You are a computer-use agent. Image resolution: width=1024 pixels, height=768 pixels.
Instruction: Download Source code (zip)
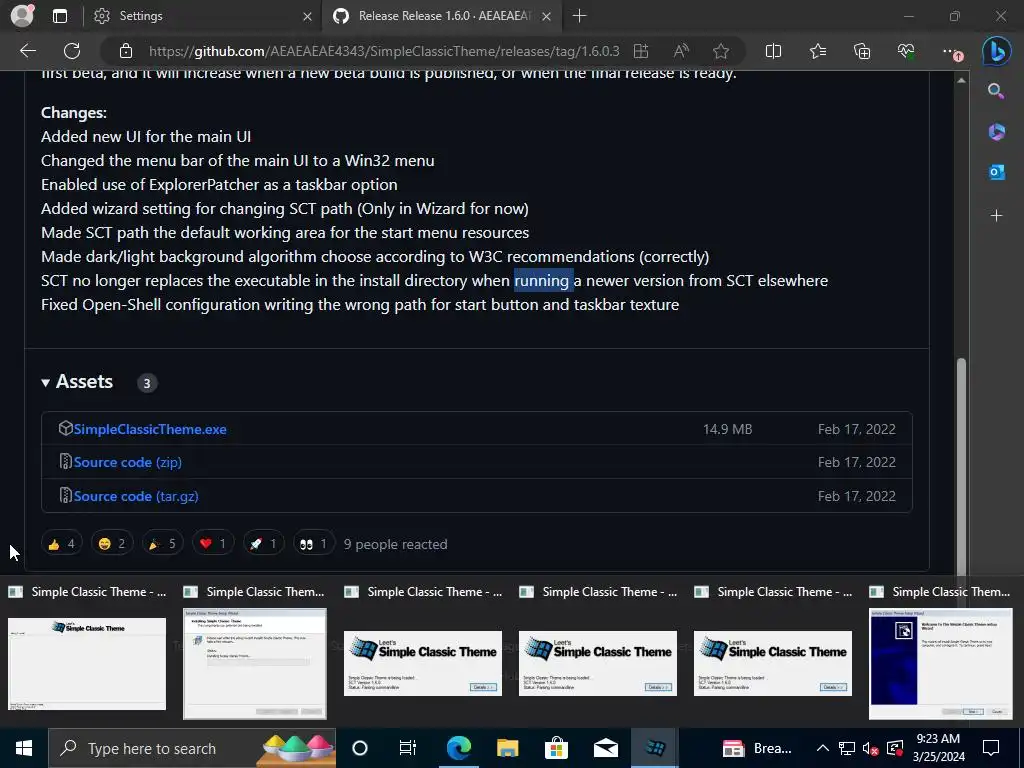tap(127, 462)
